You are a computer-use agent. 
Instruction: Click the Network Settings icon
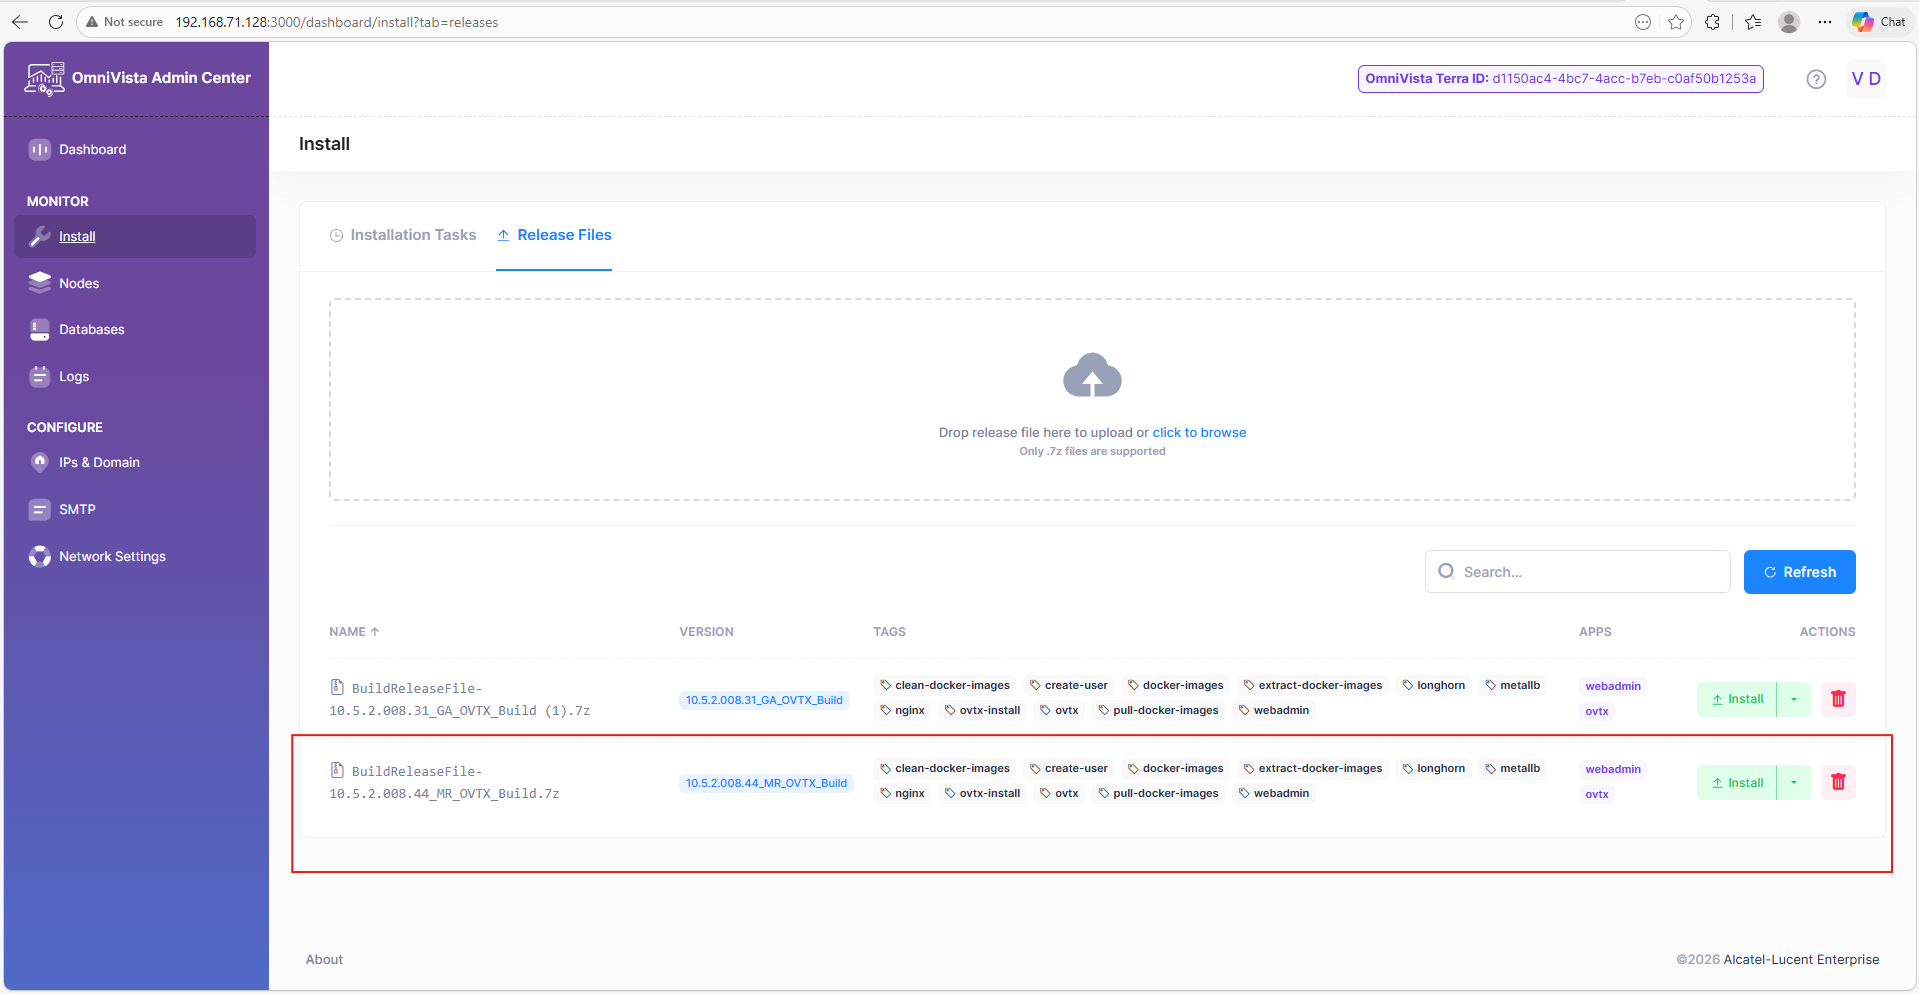40,556
